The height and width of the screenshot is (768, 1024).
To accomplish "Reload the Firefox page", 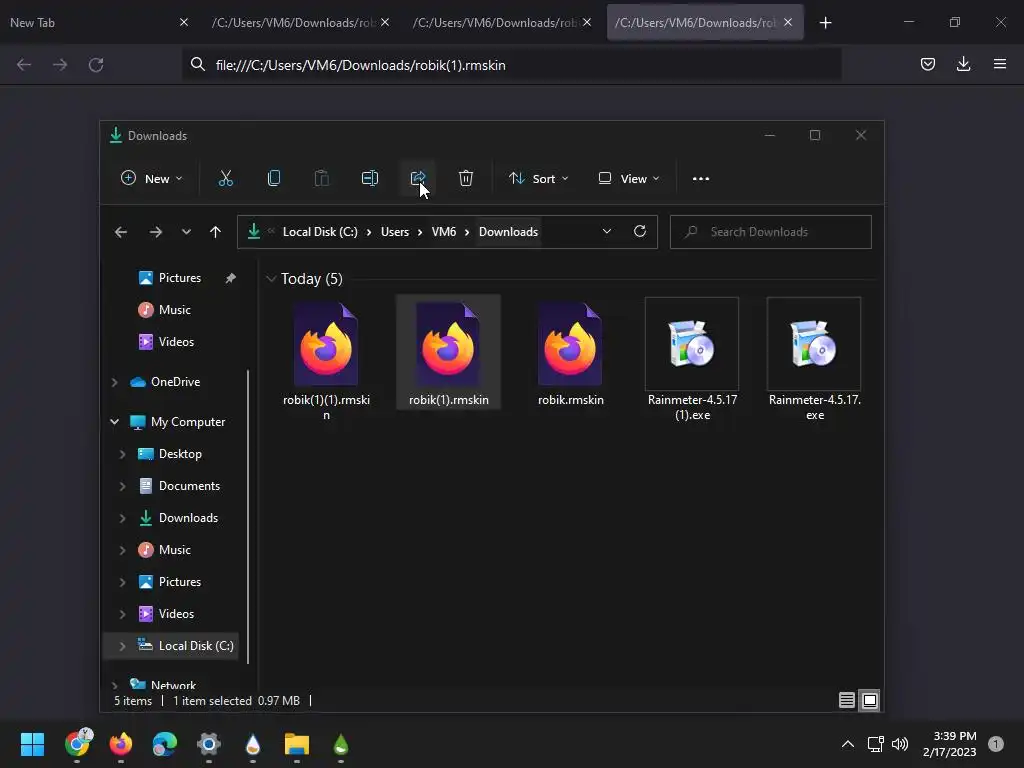I will tap(96, 65).
